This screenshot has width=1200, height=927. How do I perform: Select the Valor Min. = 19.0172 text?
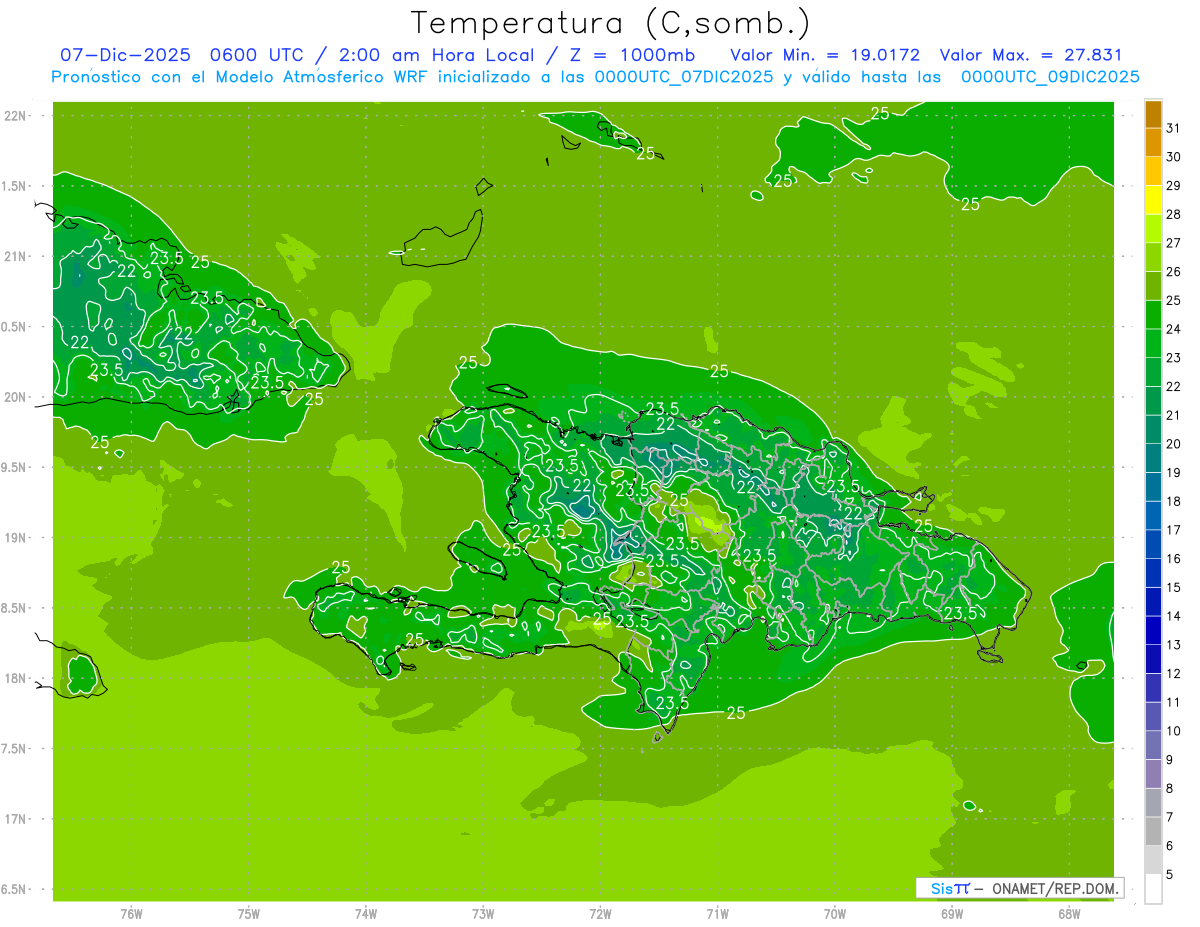[x=825, y=55]
